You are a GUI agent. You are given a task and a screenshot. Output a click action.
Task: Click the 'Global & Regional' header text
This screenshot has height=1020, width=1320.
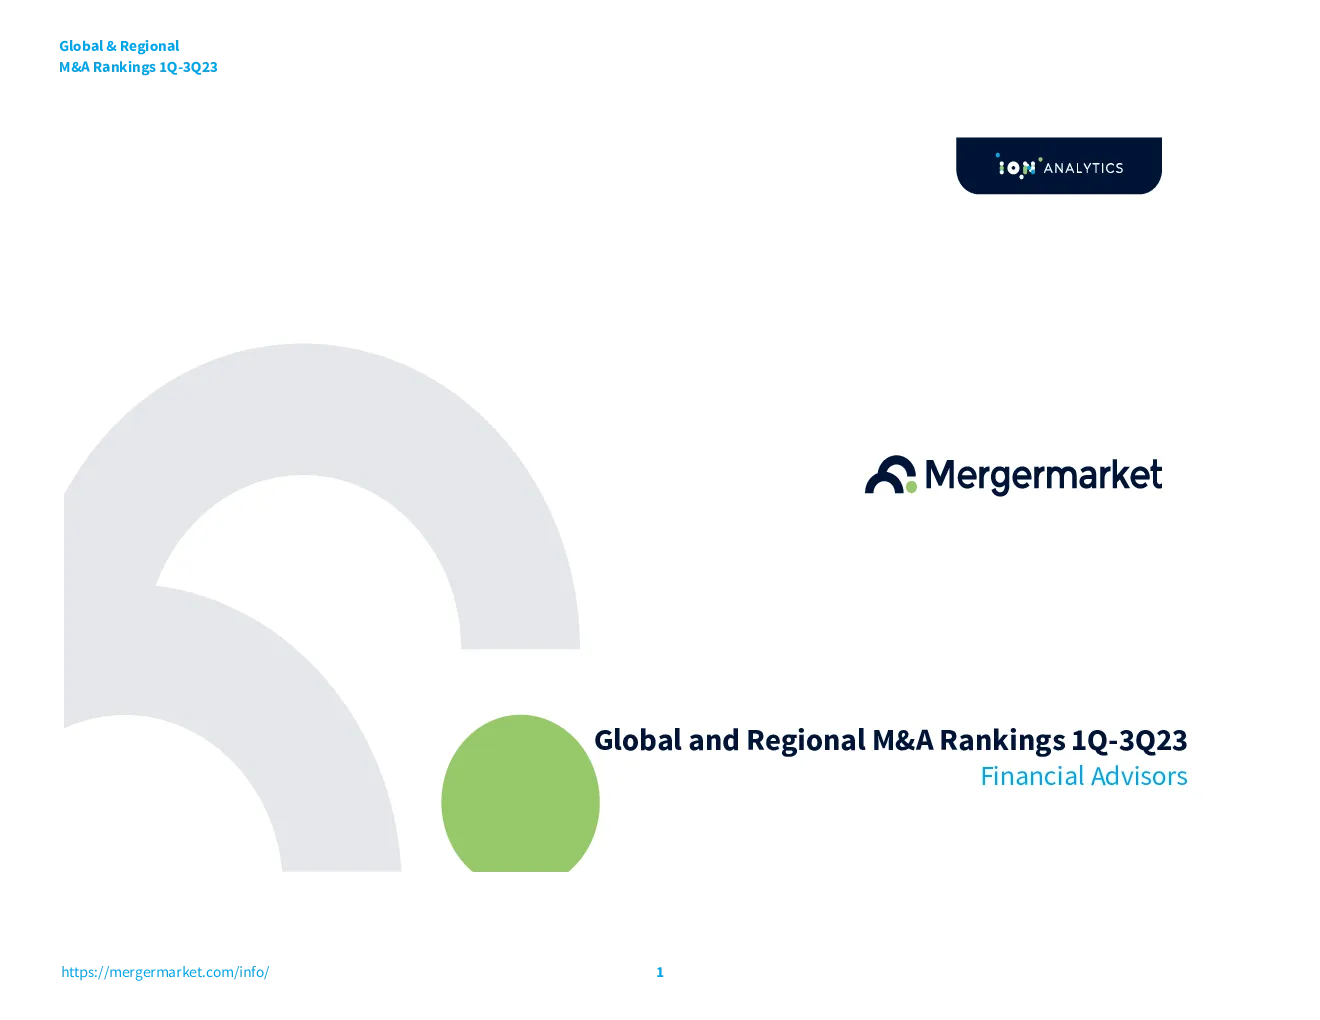[x=119, y=46]
